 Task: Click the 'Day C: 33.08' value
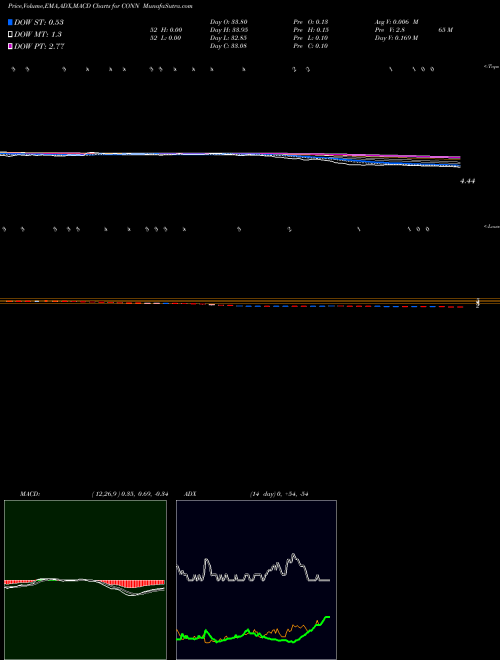tap(228, 46)
